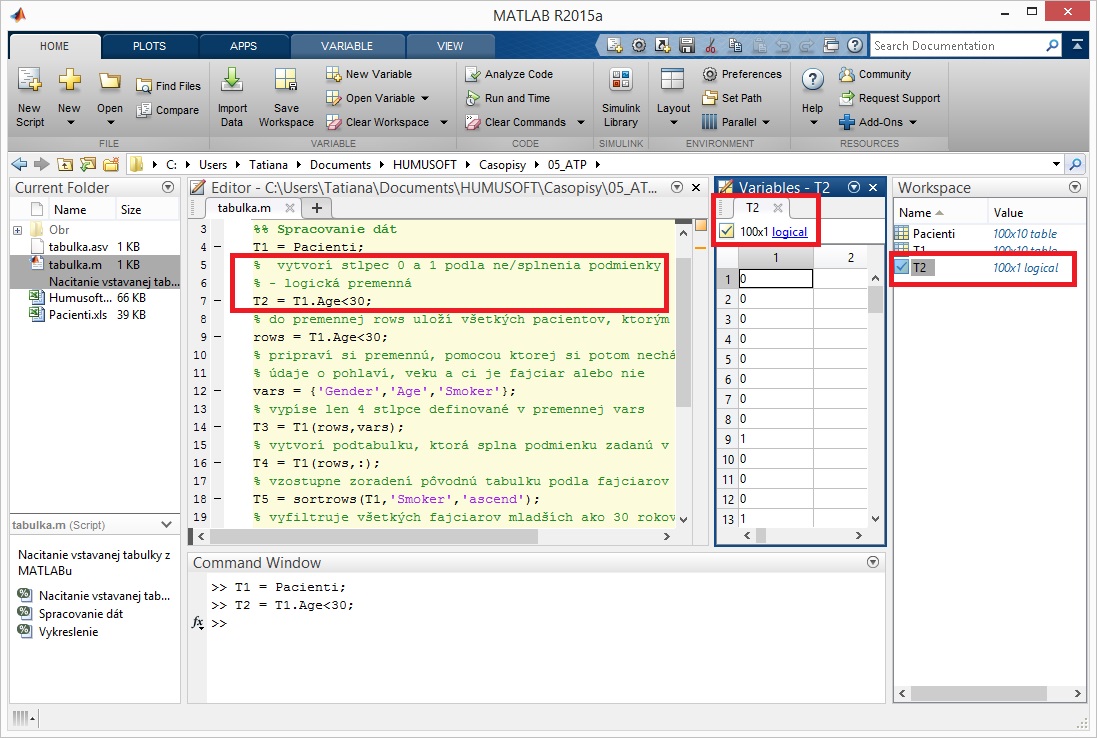The width and height of the screenshot is (1097, 738).
Task: Click Spracovanie dát section link
Action: coord(80,613)
